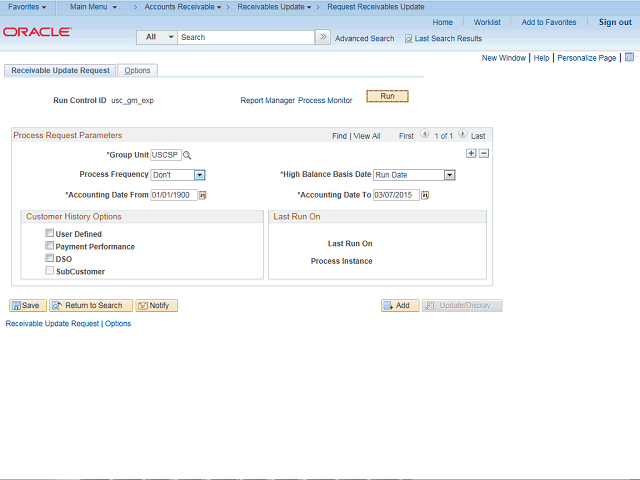Screen dimensions: 640x480
Task: Show next row arrow icon
Action: click(462, 134)
